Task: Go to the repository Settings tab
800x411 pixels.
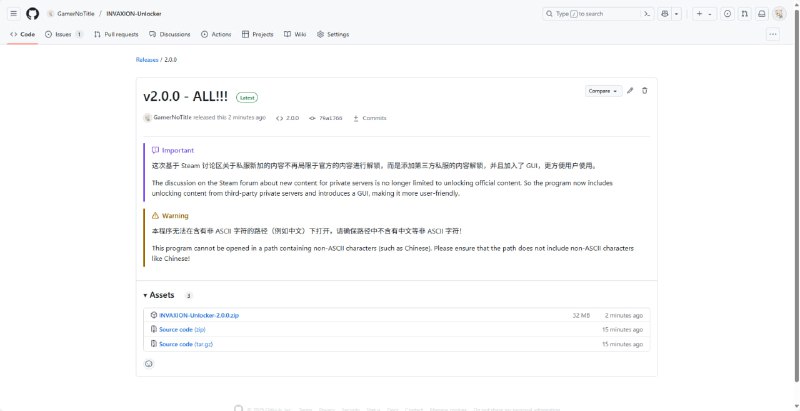Action: click(333, 34)
